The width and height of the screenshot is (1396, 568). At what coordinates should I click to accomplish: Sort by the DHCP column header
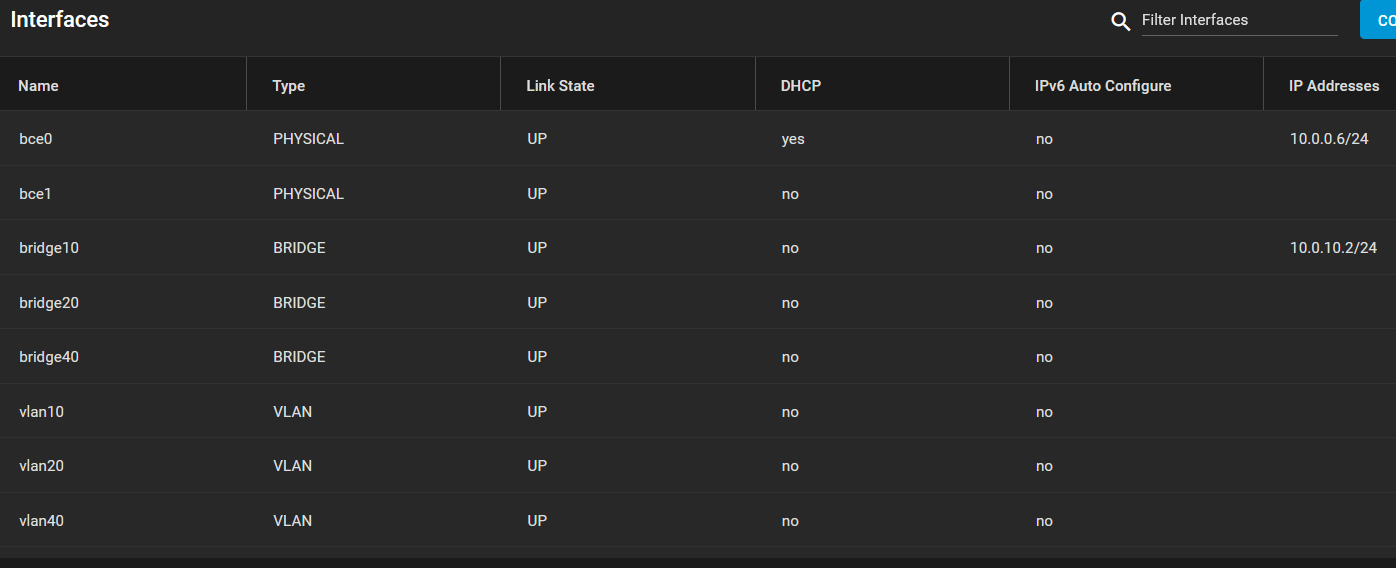(800, 86)
